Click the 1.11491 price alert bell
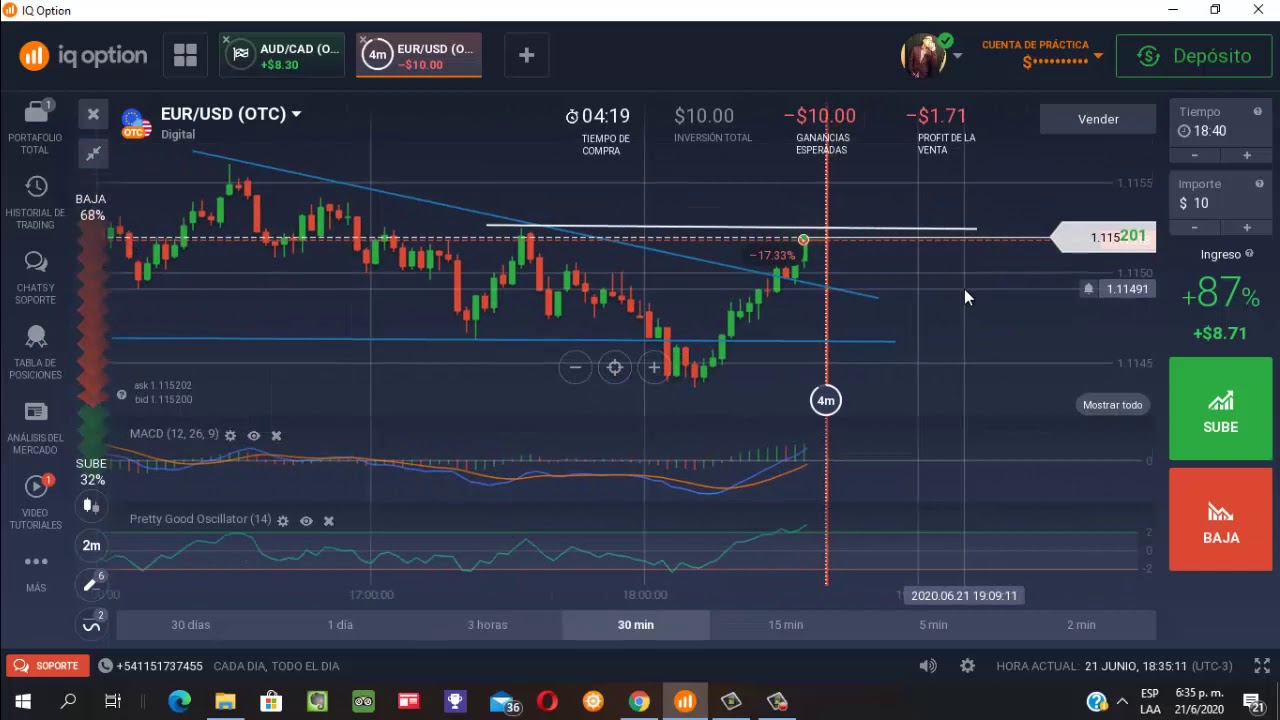 click(x=1088, y=289)
